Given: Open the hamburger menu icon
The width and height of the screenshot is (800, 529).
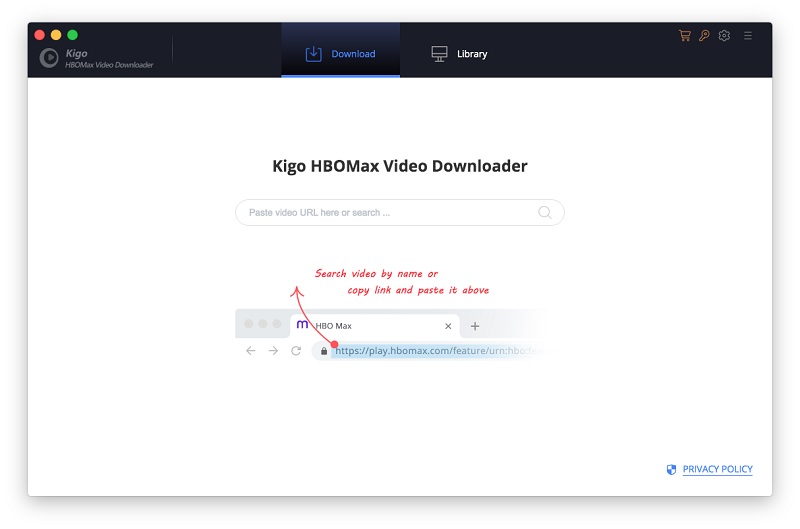Looking at the screenshot, I should point(748,36).
